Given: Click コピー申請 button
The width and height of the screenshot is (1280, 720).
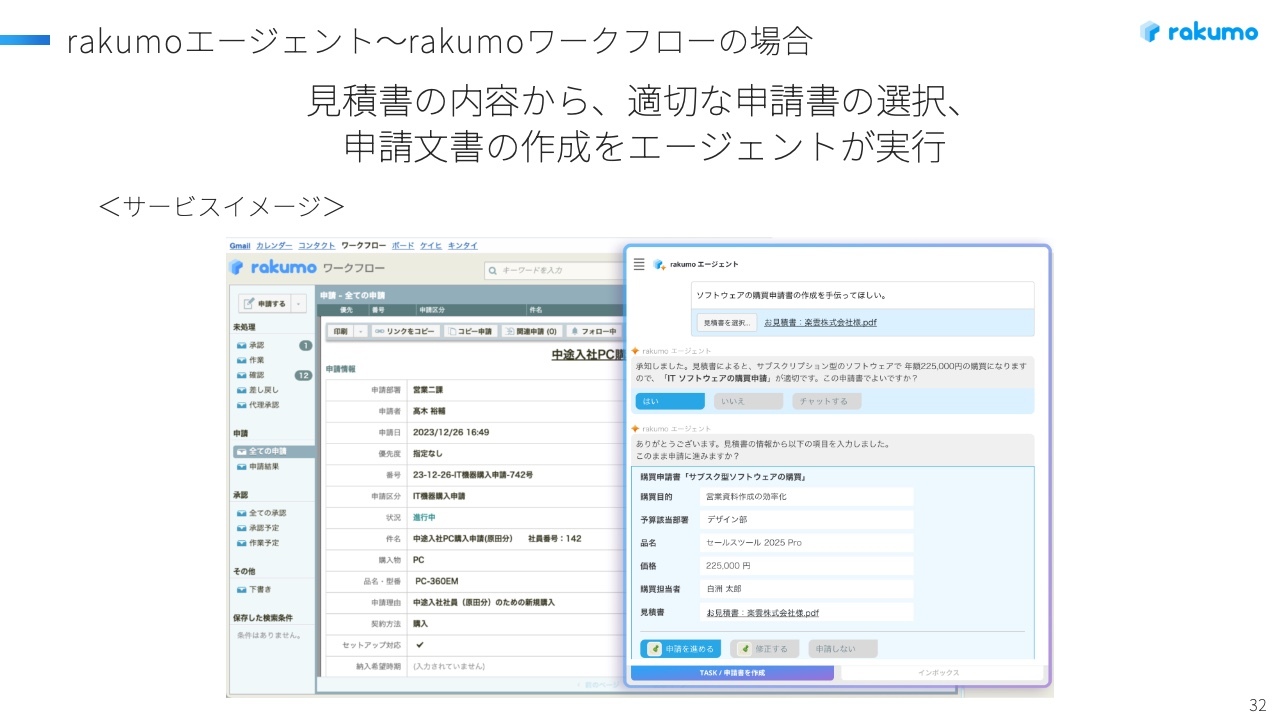Looking at the screenshot, I should pos(469,331).
